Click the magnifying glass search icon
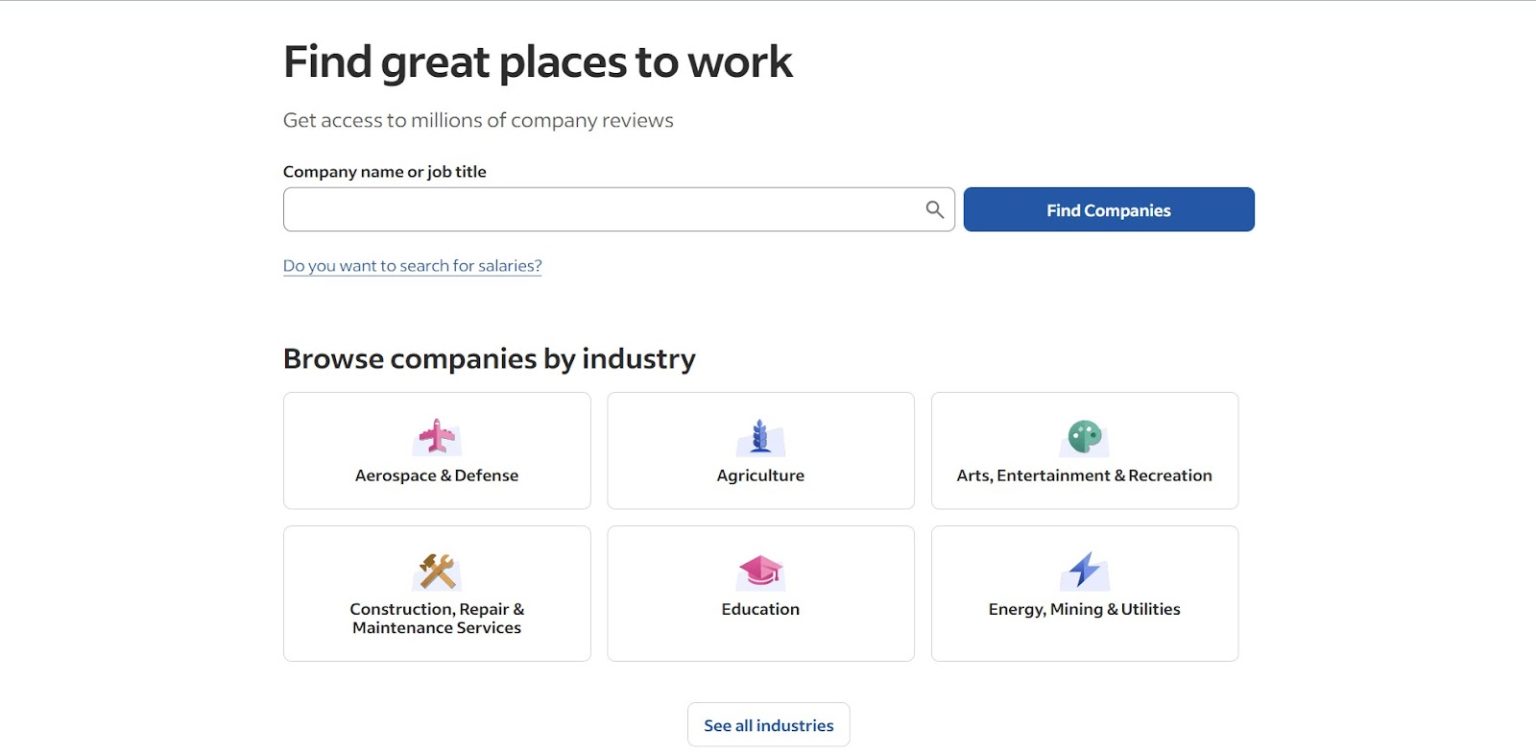The image size is (1536, 754). (934, 210)
